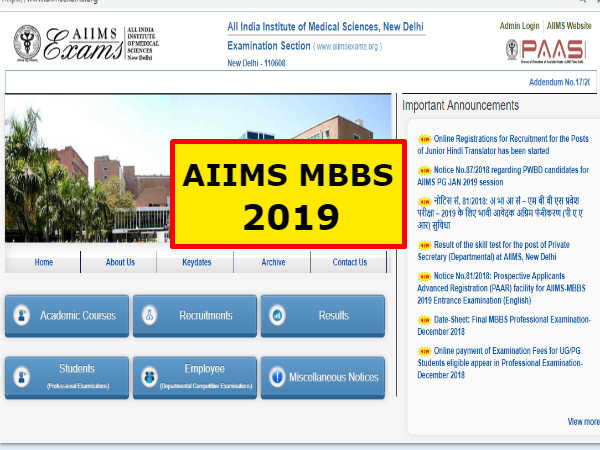
Task: Open the Recruitments button
Action: (x=195, y=316)
